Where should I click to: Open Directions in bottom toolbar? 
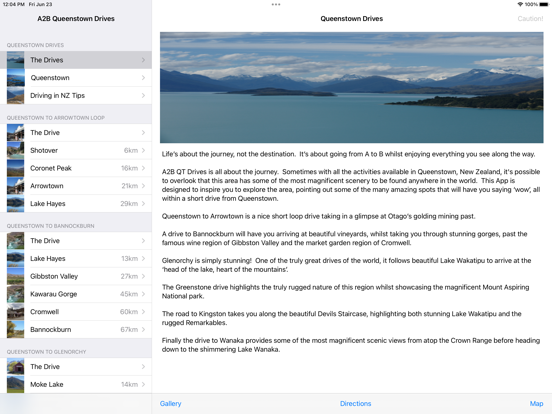[x=355, y=403]
